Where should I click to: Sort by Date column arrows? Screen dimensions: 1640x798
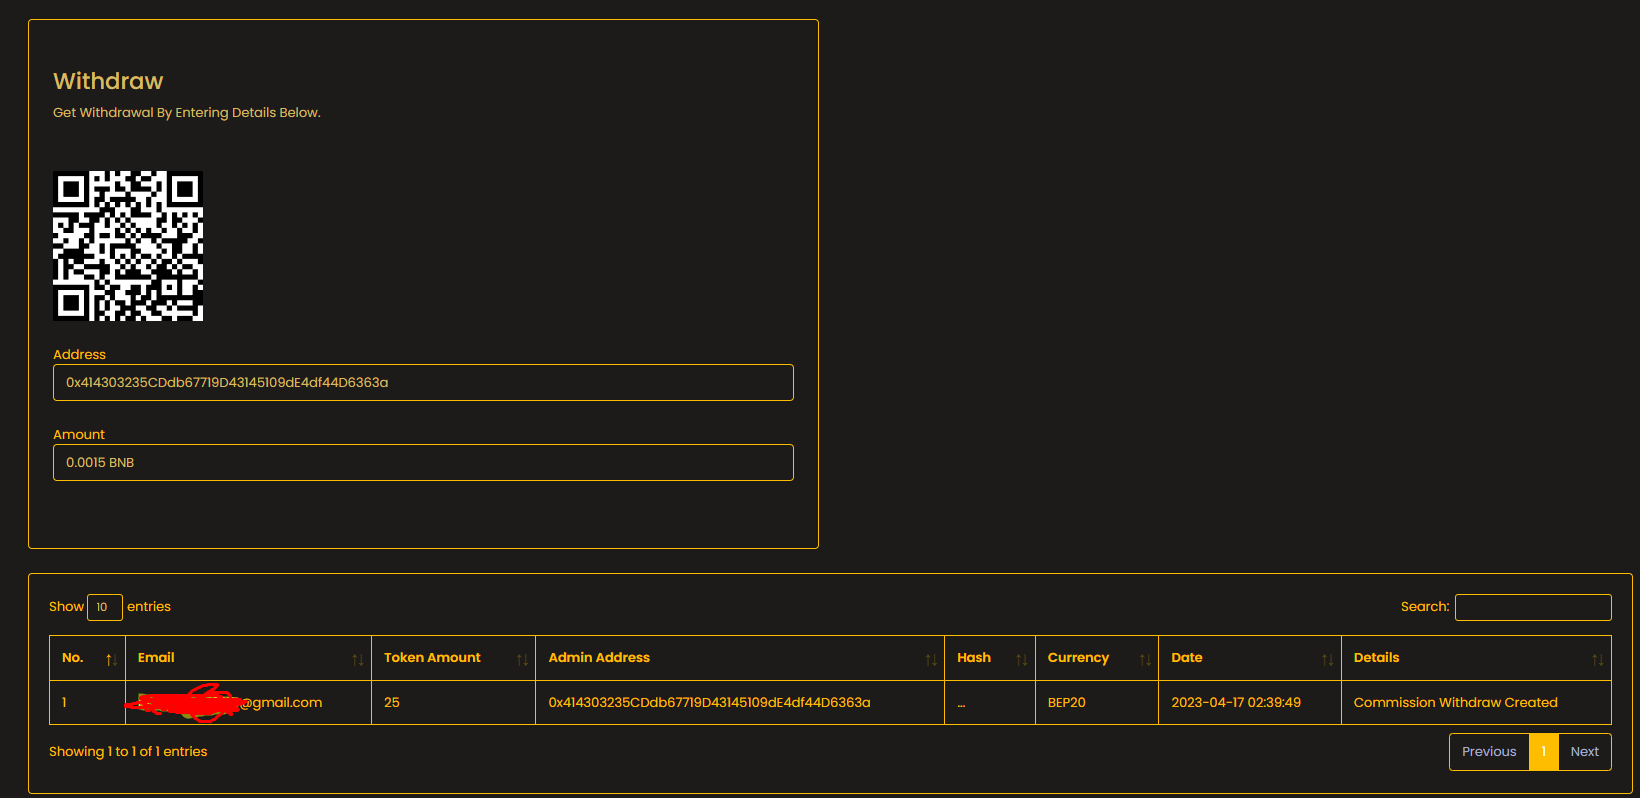pyautogui.click(x=1327, y=659)
